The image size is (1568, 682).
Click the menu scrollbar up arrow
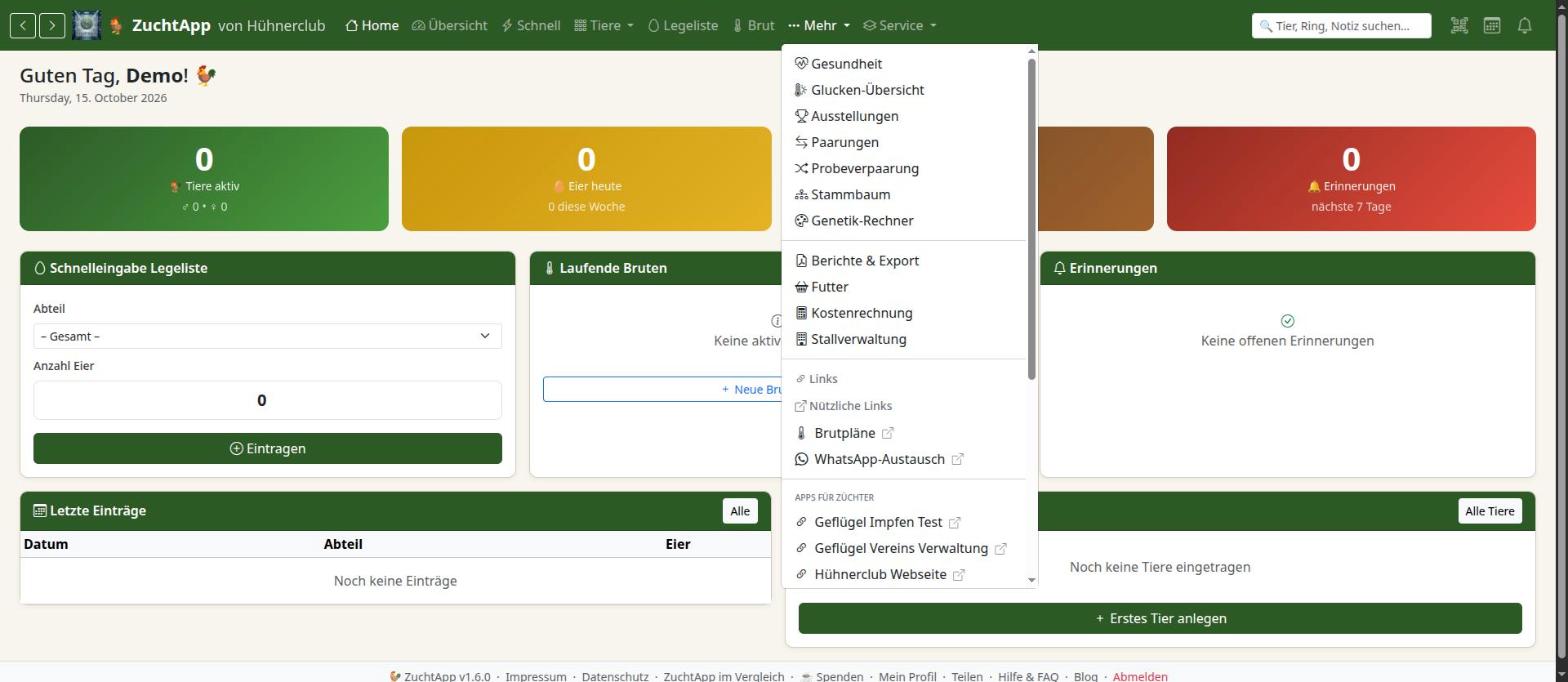point(1031,51)
